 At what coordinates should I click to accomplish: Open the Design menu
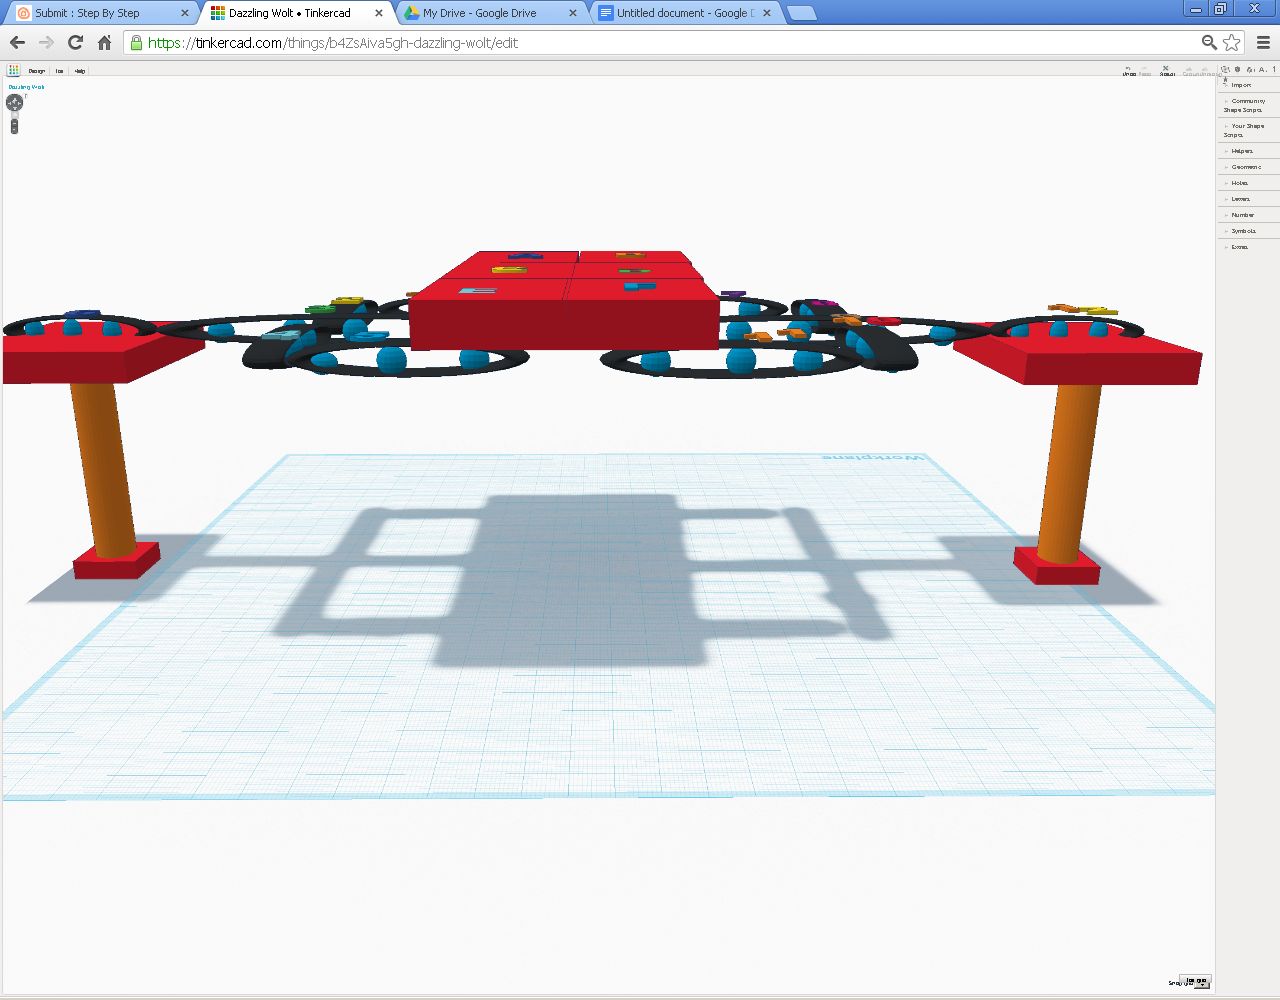37,71
